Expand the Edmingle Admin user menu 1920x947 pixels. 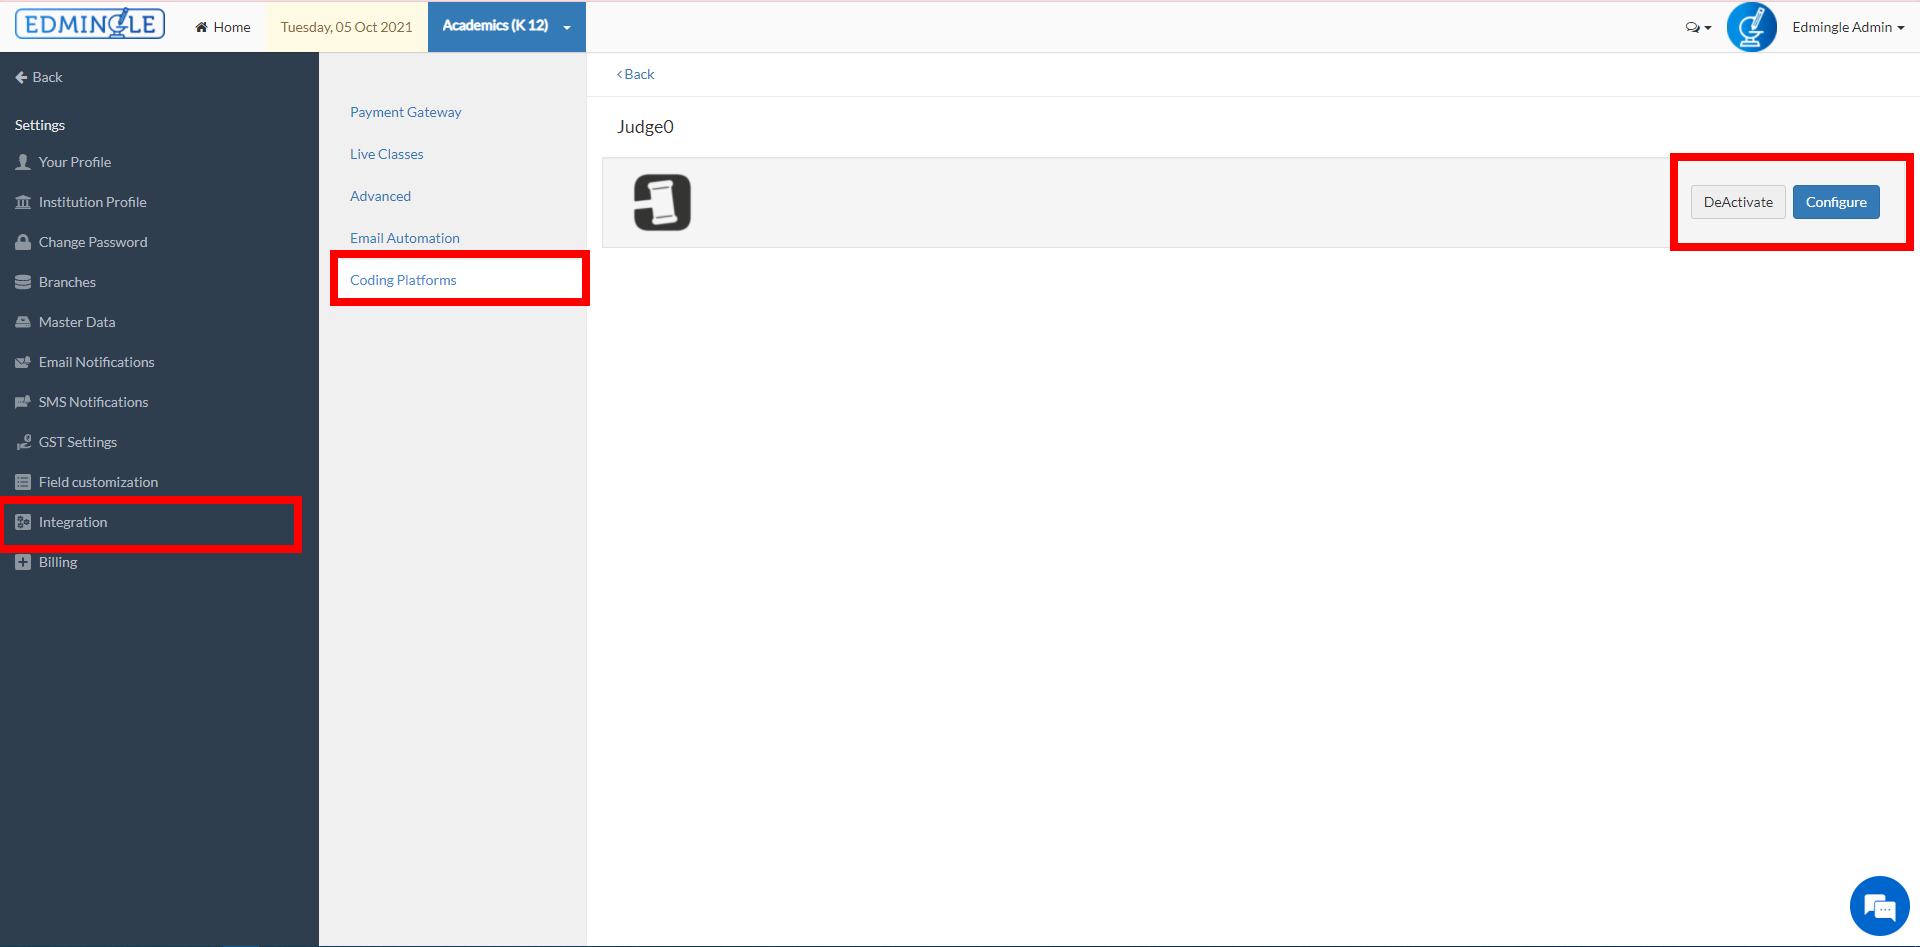click(x=1848, y=27)
